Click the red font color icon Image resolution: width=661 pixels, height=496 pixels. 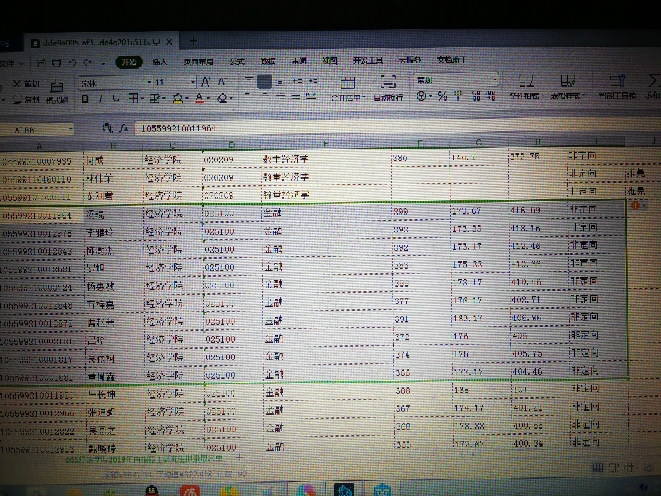point(199,99)
